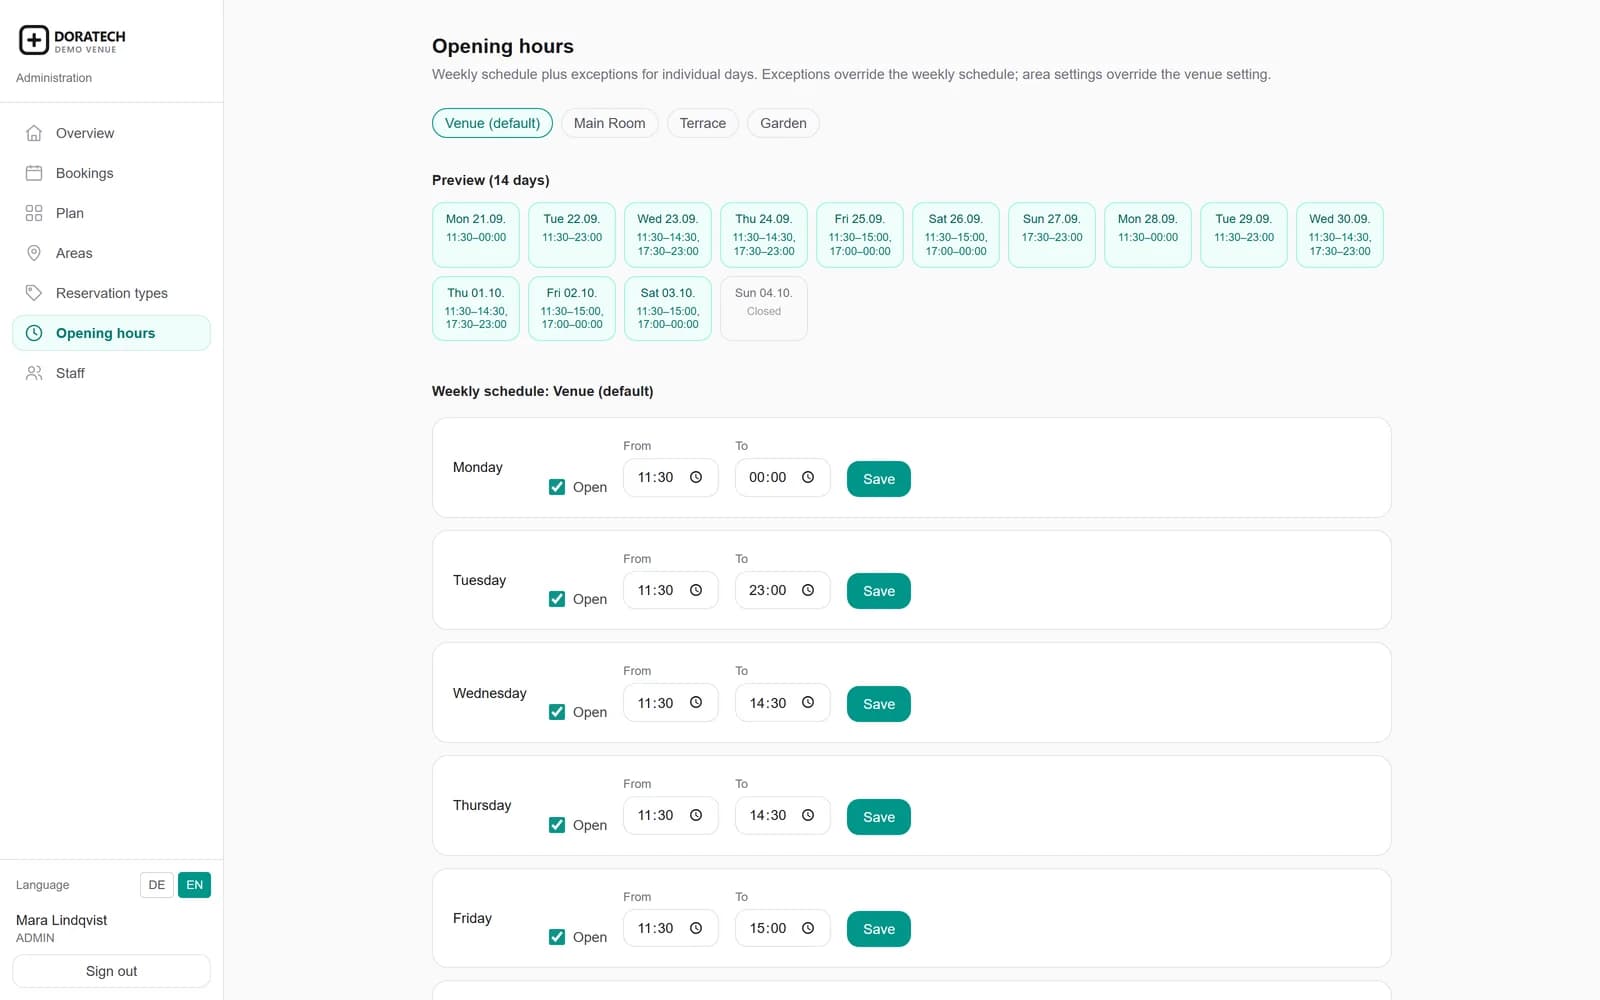The width and height of the screenshot is (1600, 1000).
Task: Open time picker clock for Tuesday From
Action: (696, 590)
